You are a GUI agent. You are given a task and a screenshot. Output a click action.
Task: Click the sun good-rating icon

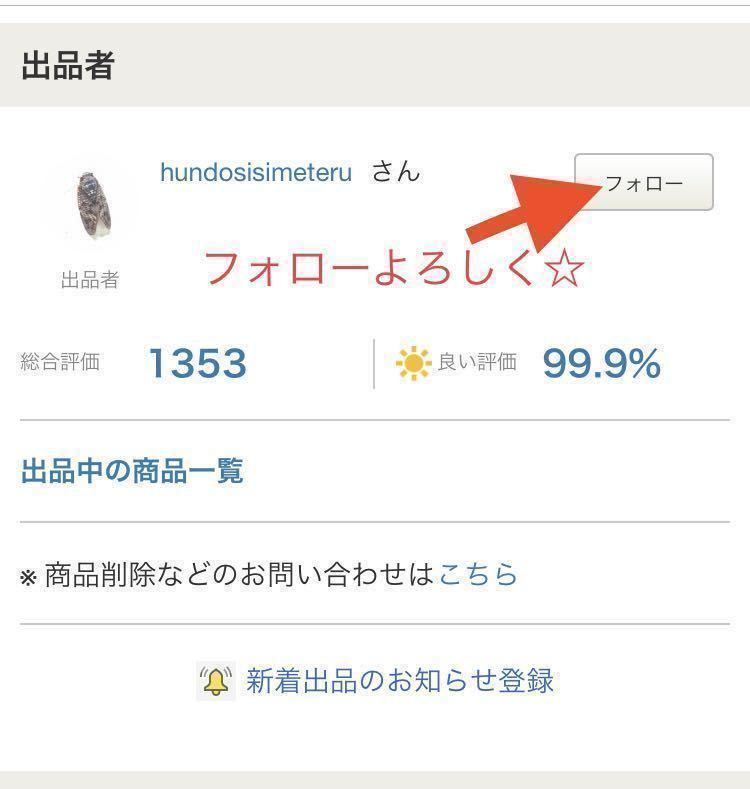point(413,363)
